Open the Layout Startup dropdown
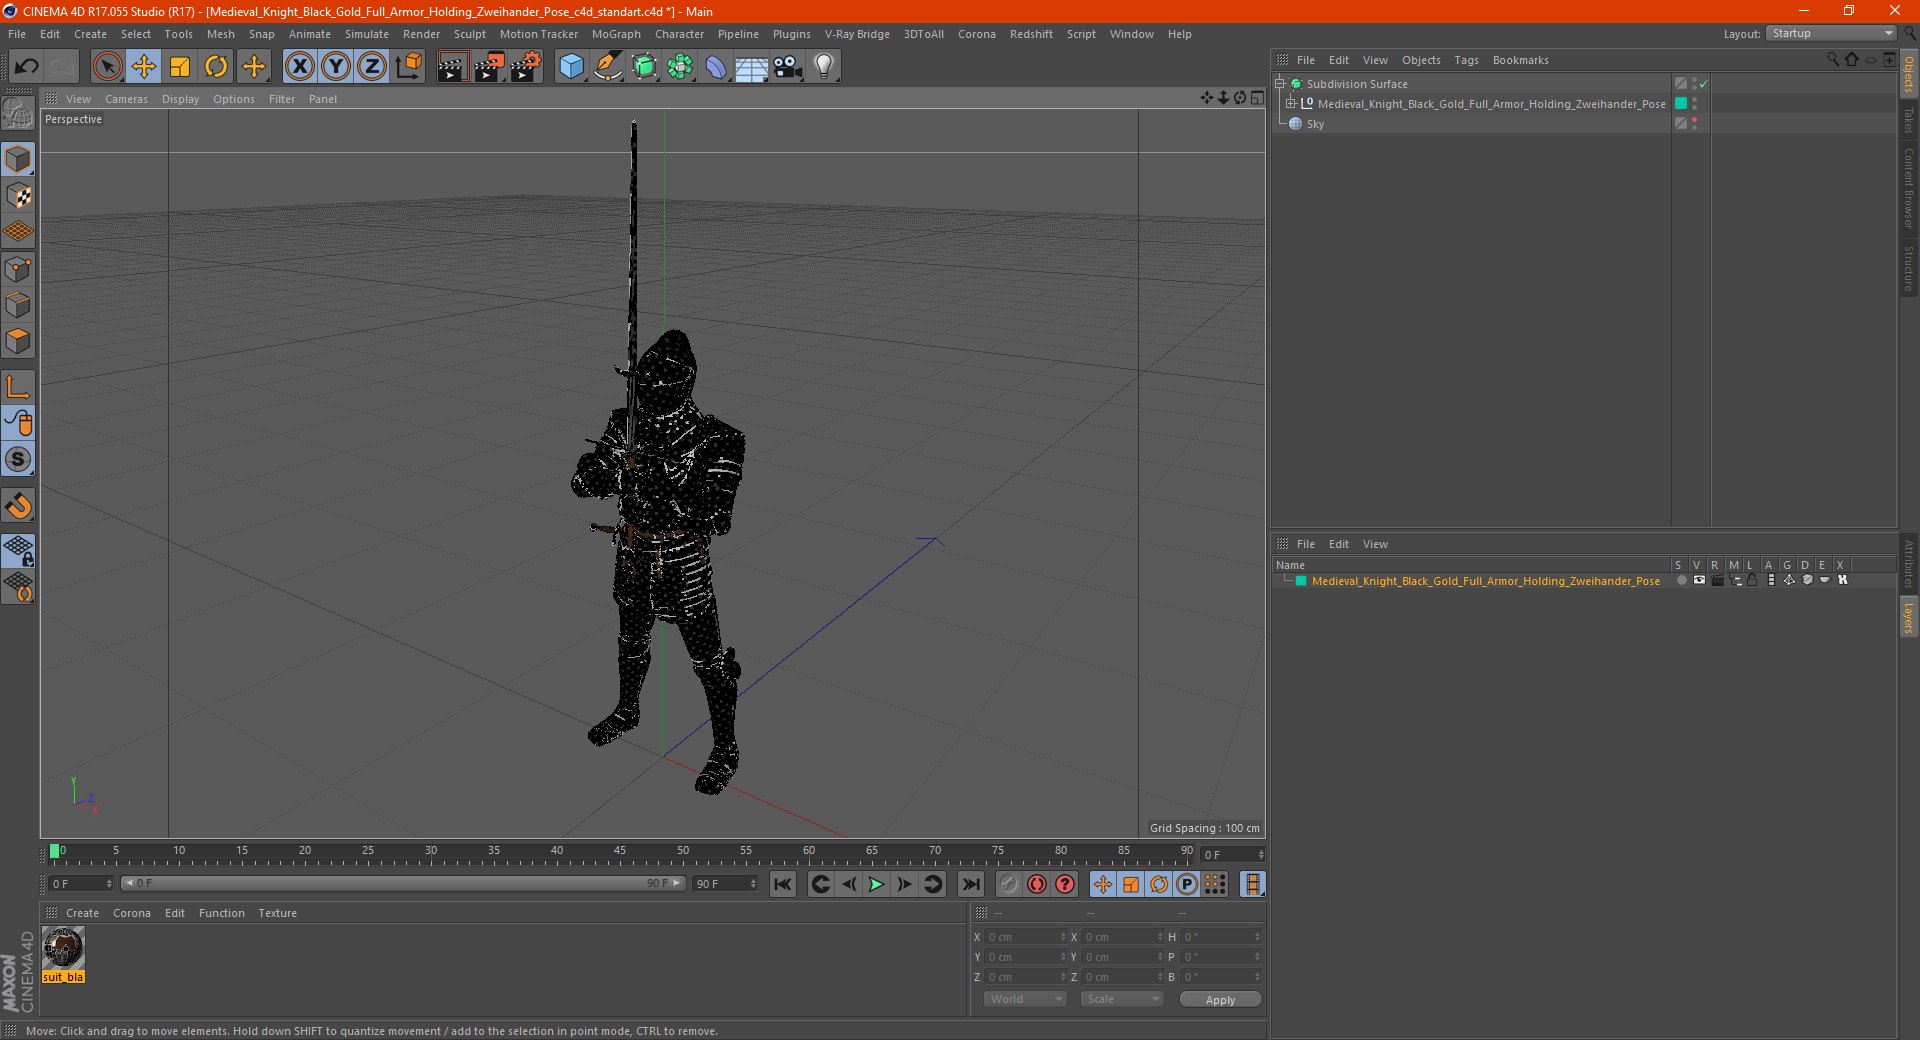The width and height of the screenshot is (1920, 1040). click(1831, 33)
